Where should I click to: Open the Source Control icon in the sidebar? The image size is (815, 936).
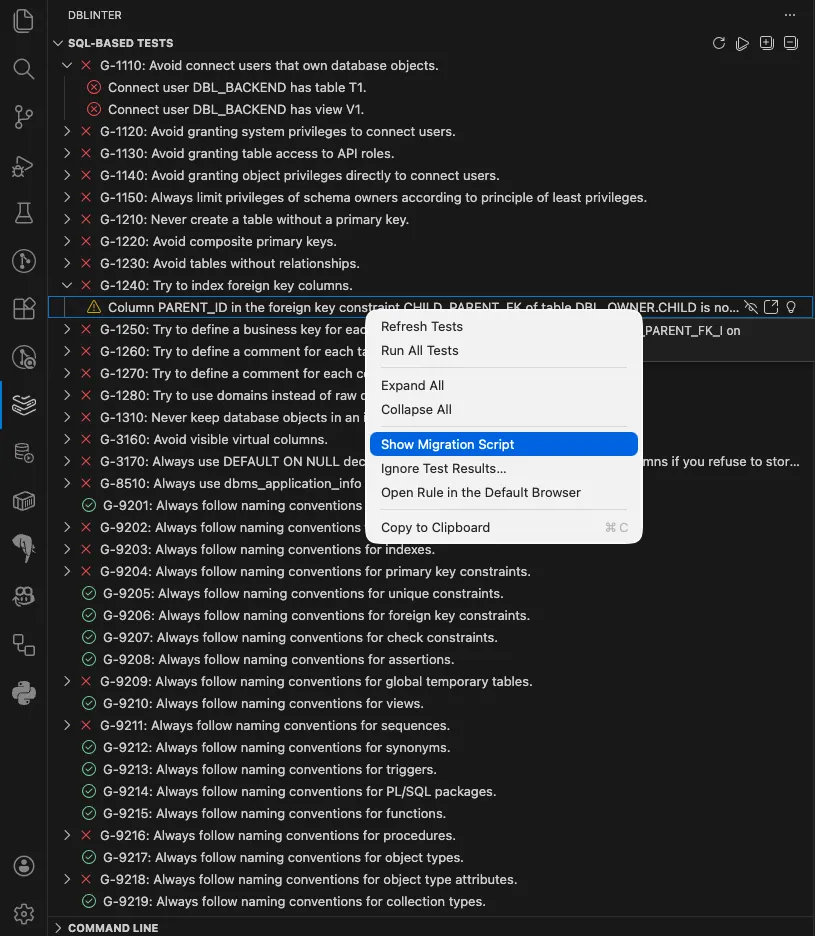[x=22, y=118]
